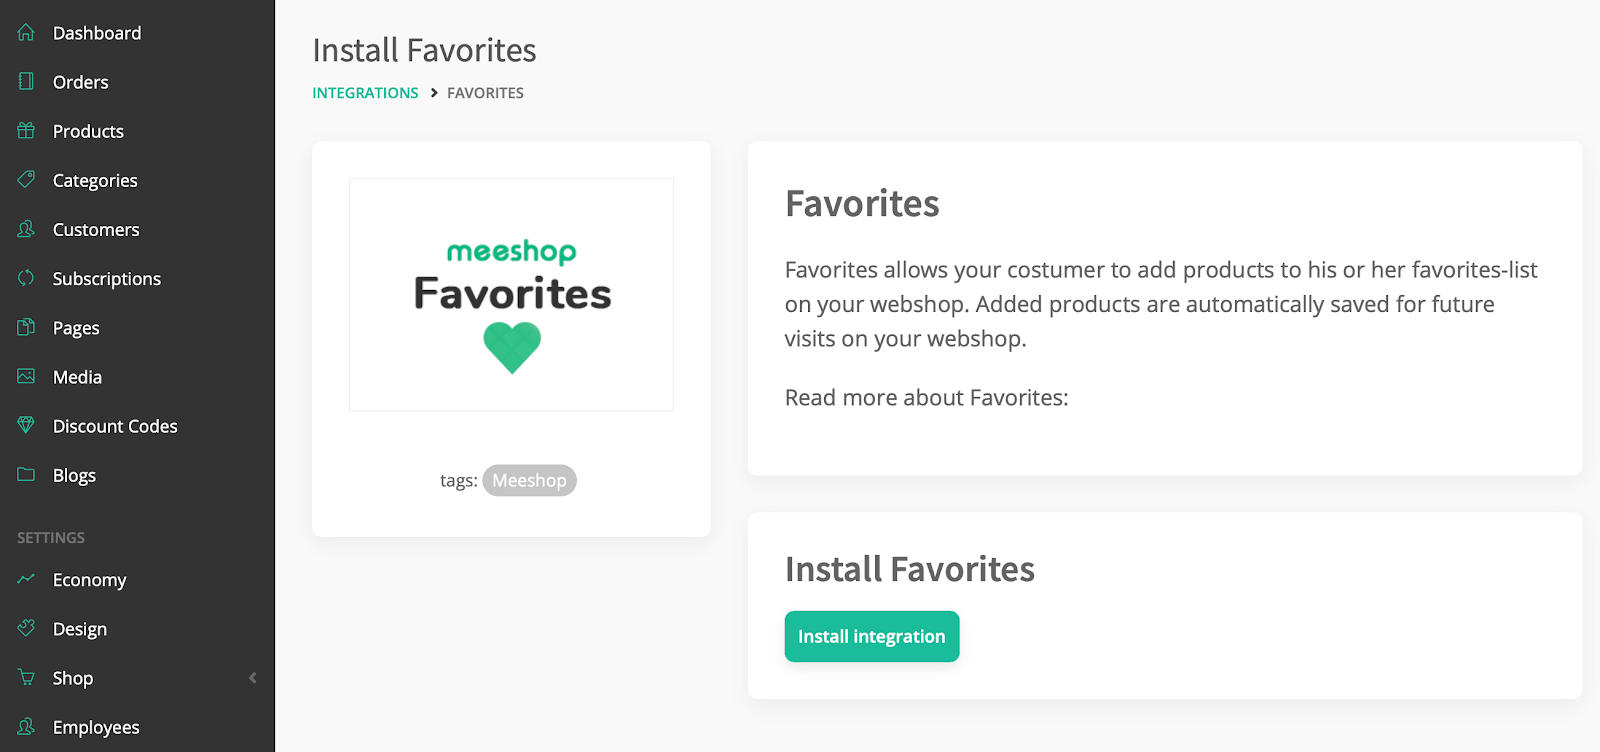Viewport: 1600px width, 752px height.
Task: Click the Customers person icon
Action: point(26,228)
